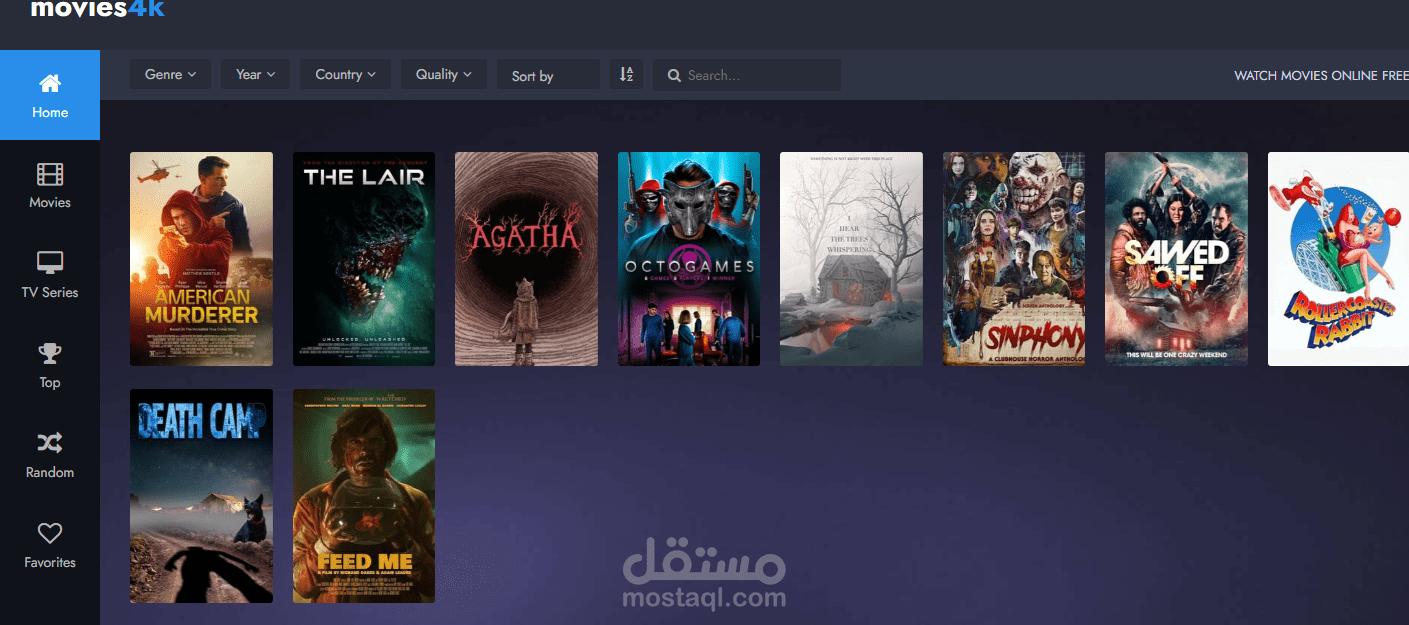Expand the Country dropdown
Viewport: 1409px width, 625px height.
coord(345,74)
